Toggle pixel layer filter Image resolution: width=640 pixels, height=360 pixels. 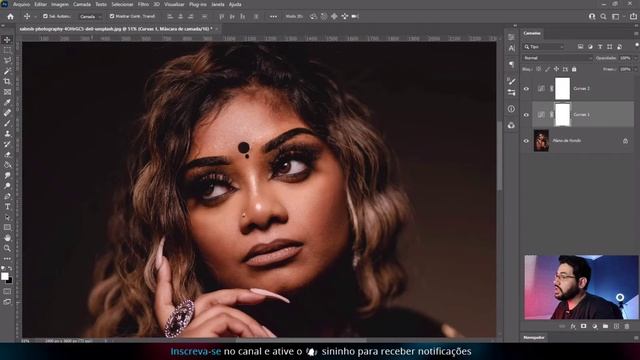pyautogui.click(x=580, y=47)
